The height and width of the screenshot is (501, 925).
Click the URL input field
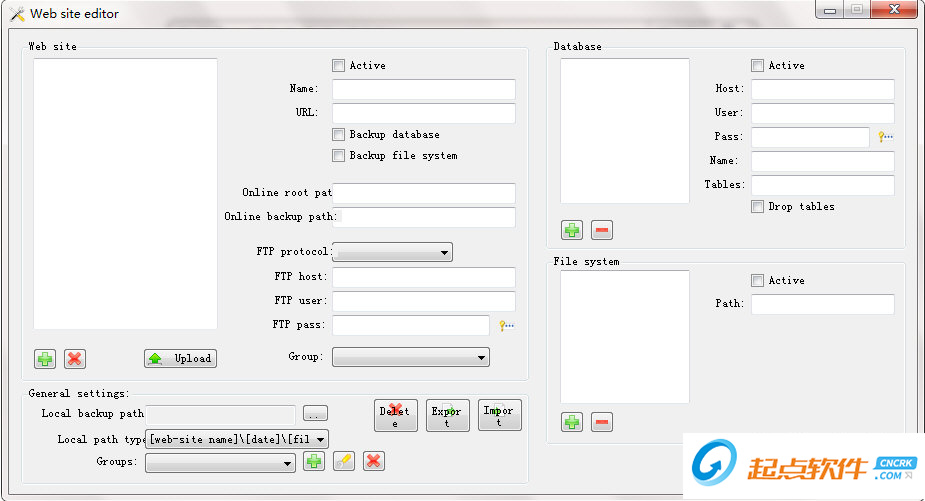(x=424, y=113)
